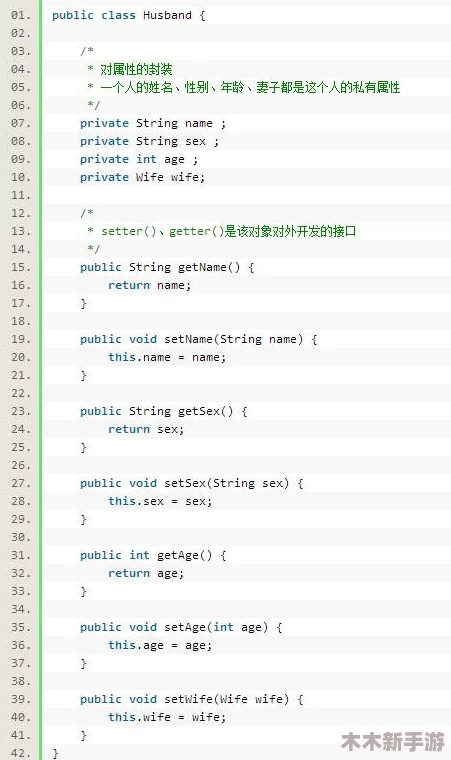Click 'this.wife = wife;' assignment
Screen dimensions: 451x760
[x=167, y=717]
